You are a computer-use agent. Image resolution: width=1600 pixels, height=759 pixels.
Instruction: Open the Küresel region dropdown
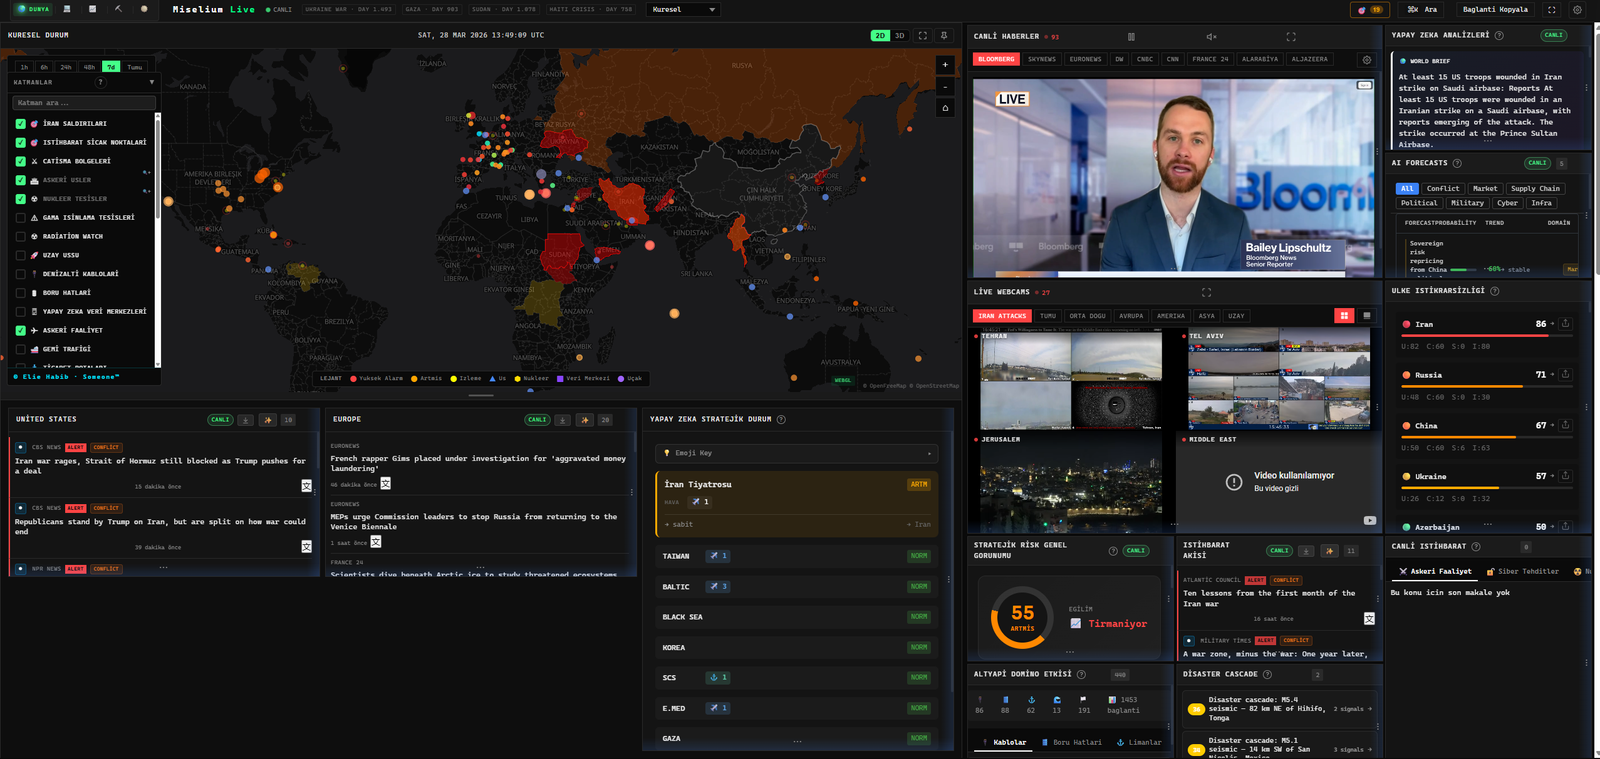coord(683,10)
